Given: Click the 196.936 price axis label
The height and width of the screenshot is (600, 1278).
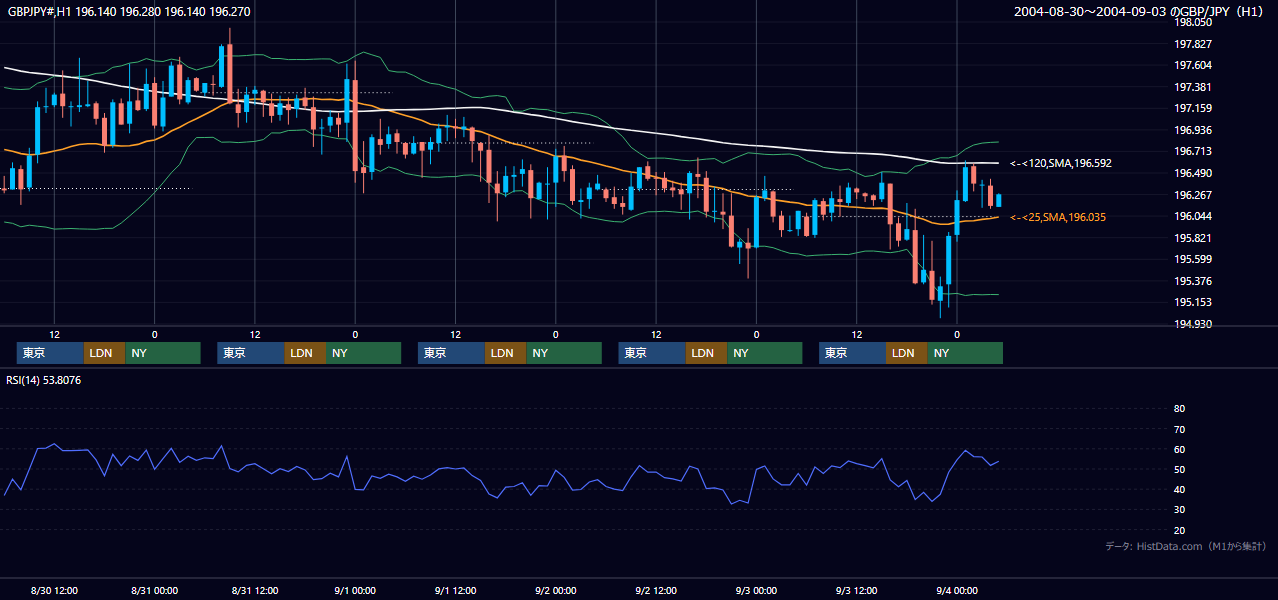Looking at the screenshot, I should tap(1193, 130).
